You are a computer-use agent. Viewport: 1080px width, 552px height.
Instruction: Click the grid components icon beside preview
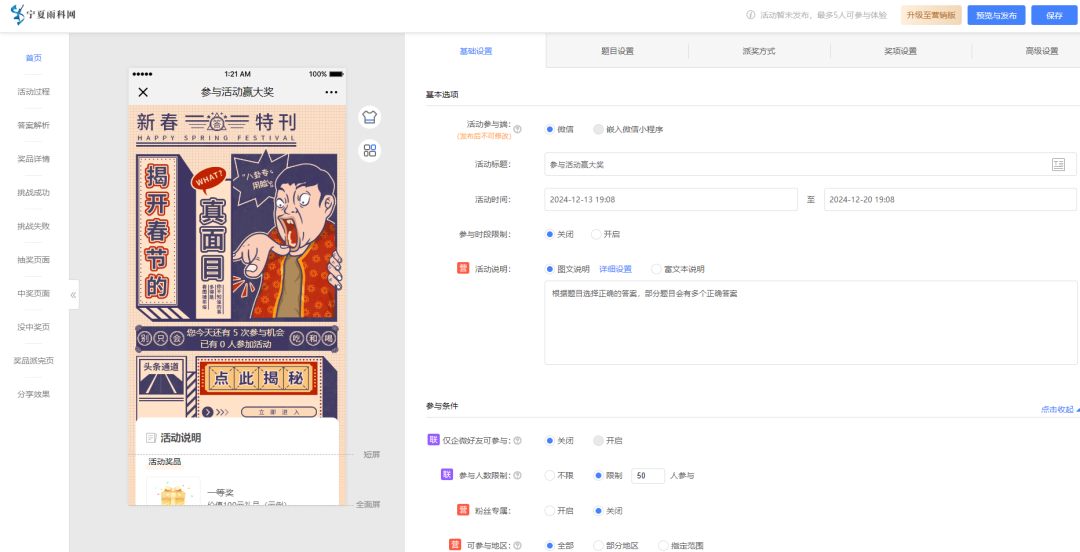pyautogui.click(x=370, y=150)
